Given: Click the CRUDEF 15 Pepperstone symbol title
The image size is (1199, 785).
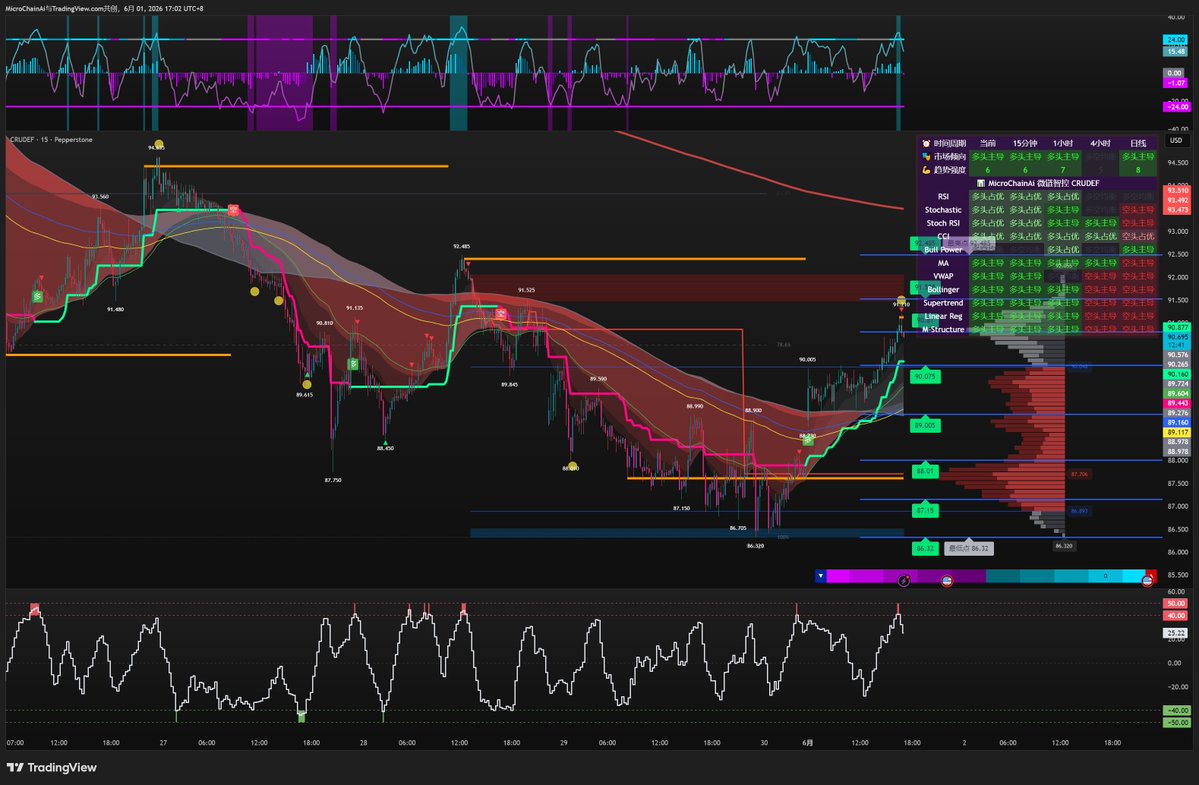Looking at the screenshot, I should pos(51,140).
